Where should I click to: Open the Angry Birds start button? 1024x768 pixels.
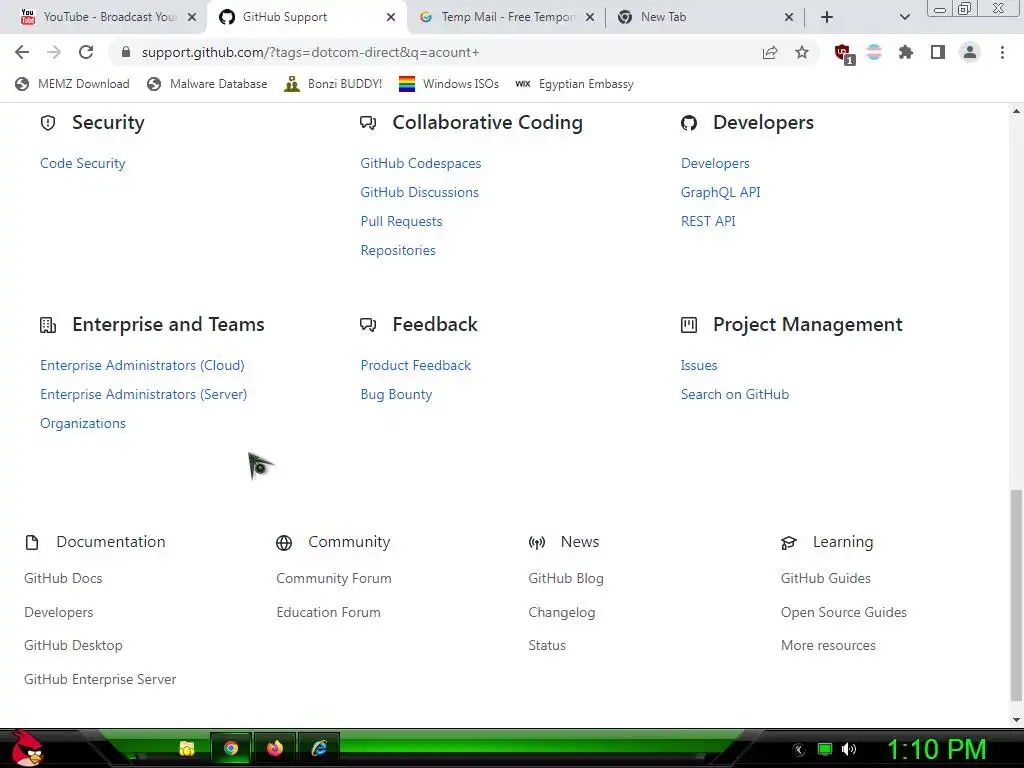click(27, 748)
